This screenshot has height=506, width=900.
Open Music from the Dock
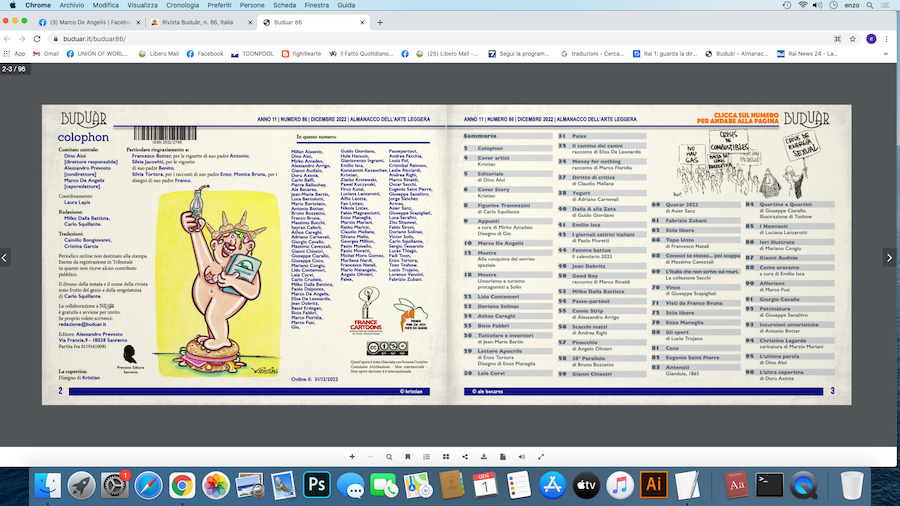click(x=620, y=485)
